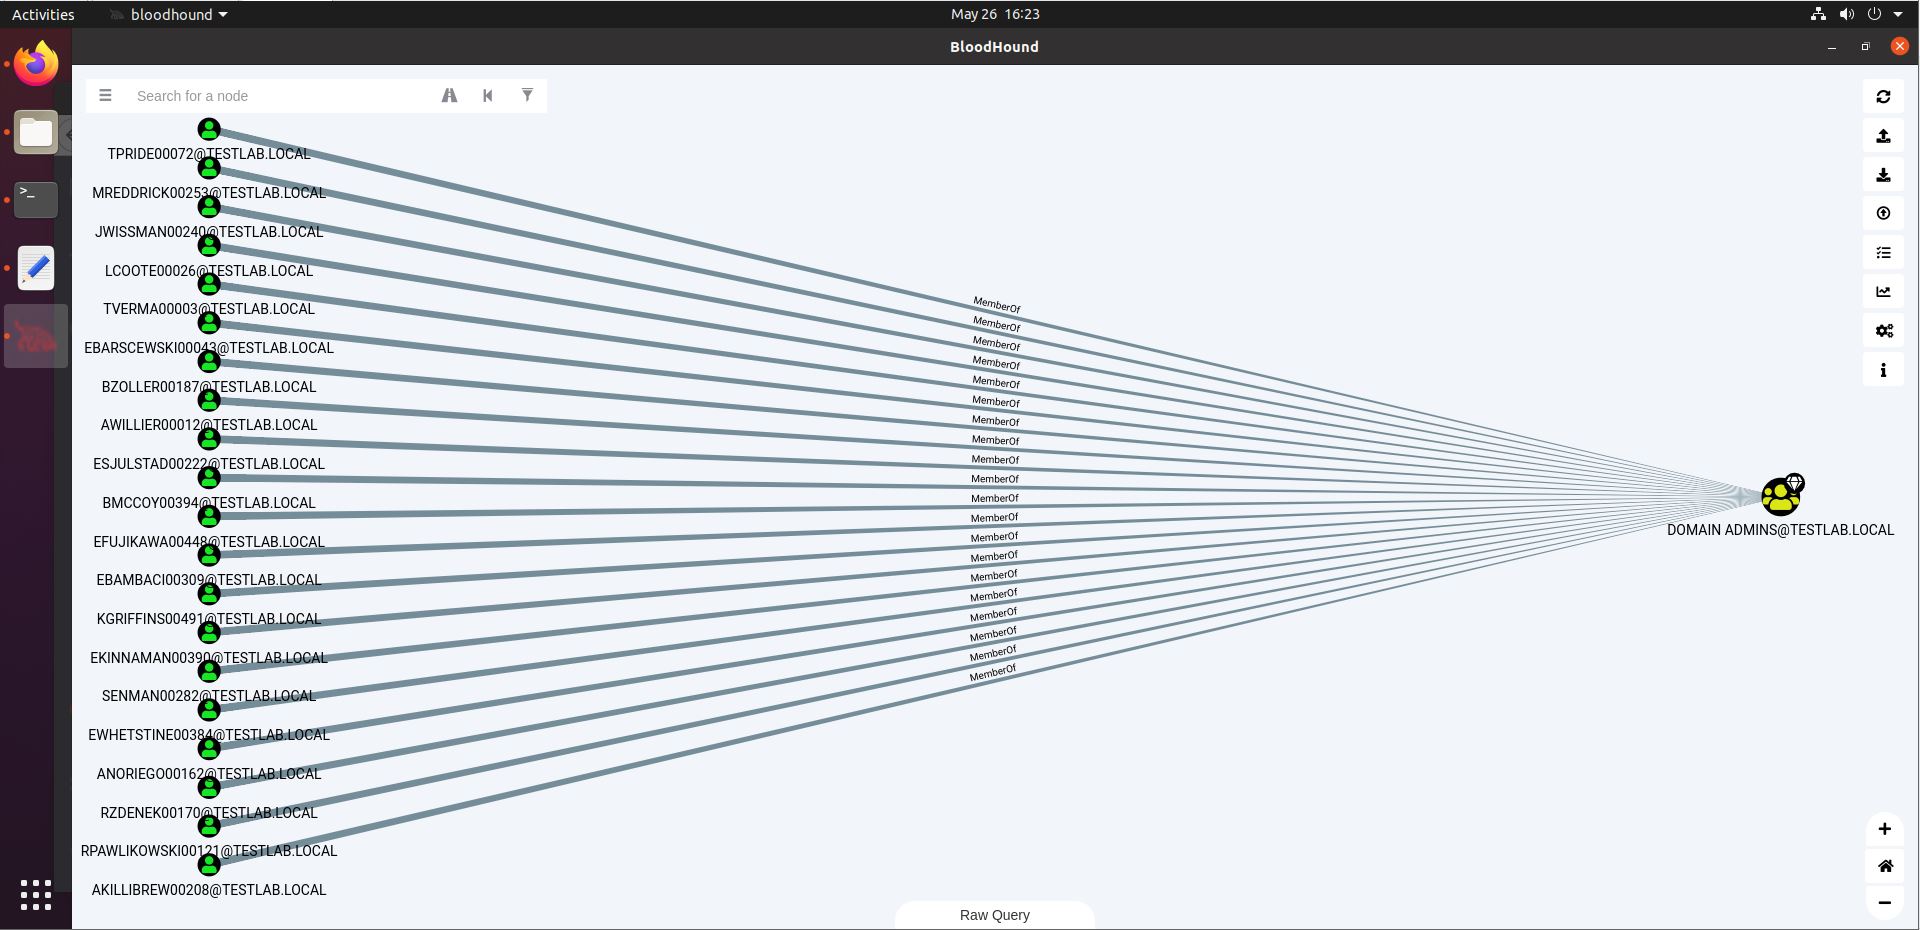Viewport: 1920px width, 930px height.
Task: Click the volume icon in top bar
Action: 1846,14
